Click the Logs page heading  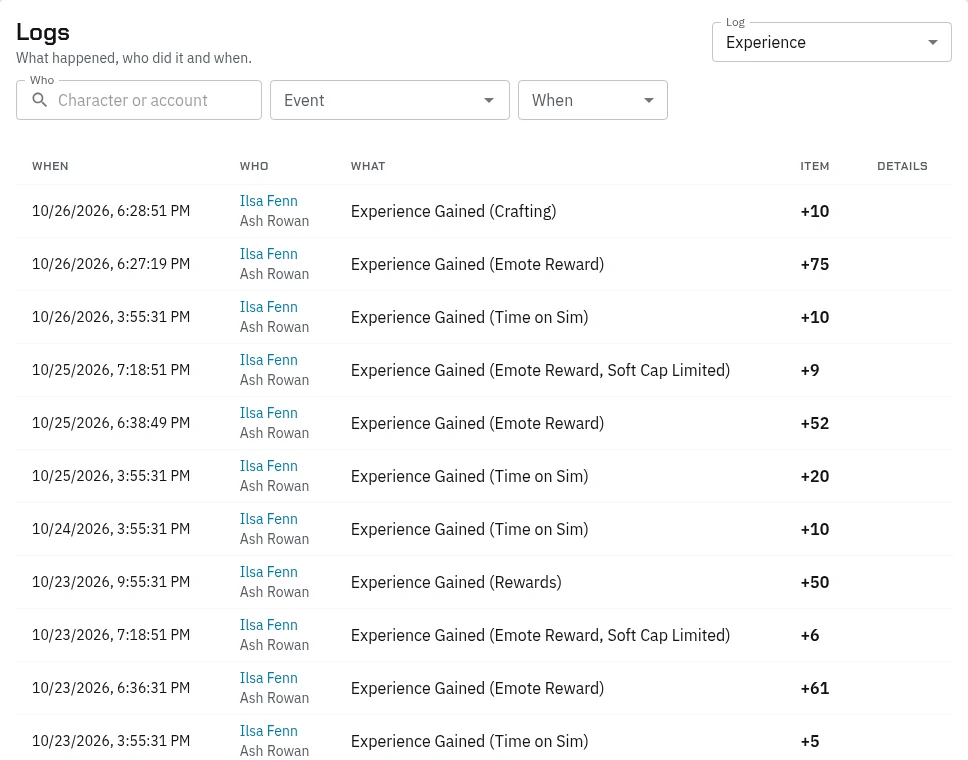pos(43,32)
